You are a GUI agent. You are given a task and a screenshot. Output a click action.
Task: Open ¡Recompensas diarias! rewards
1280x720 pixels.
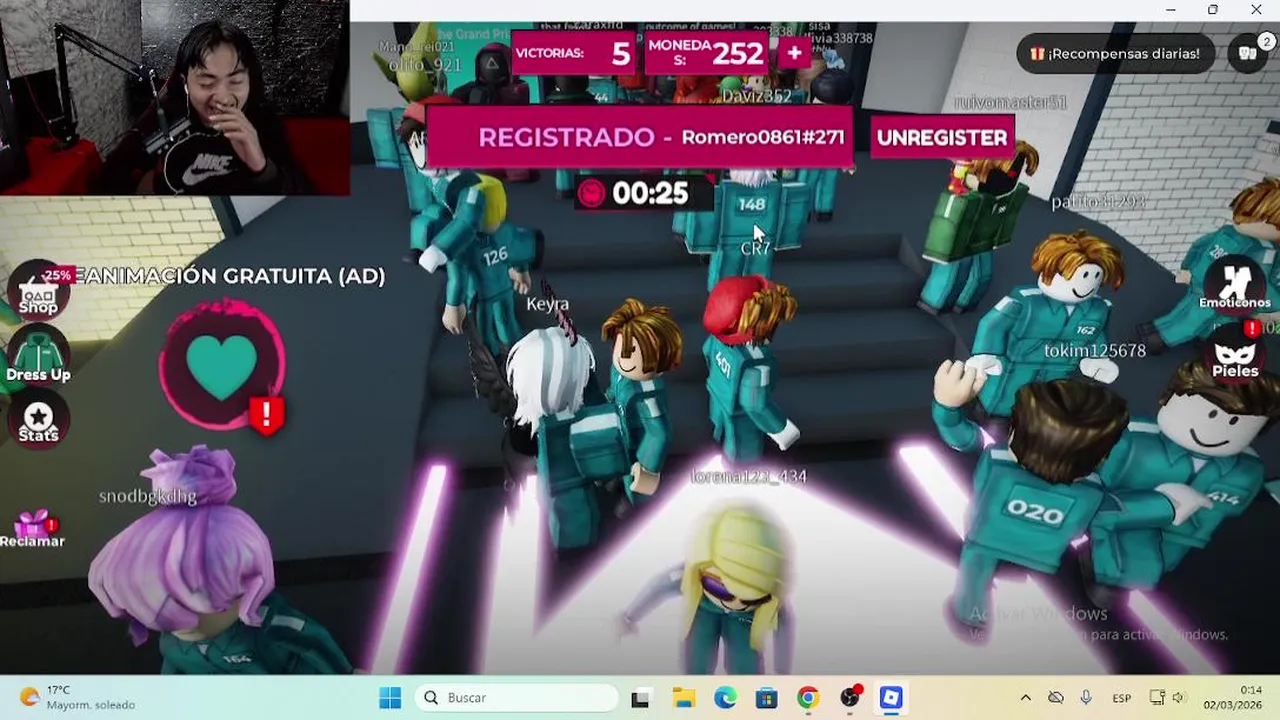(1115, 53)
